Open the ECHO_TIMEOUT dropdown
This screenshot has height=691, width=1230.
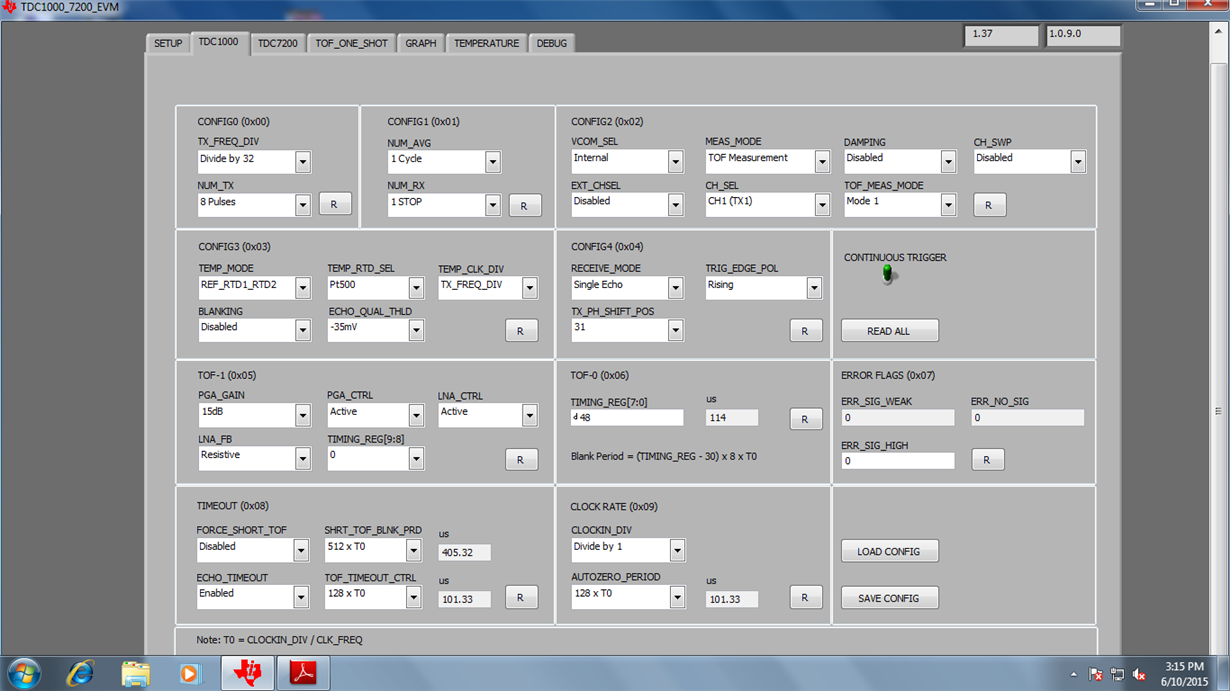(301, 597)
